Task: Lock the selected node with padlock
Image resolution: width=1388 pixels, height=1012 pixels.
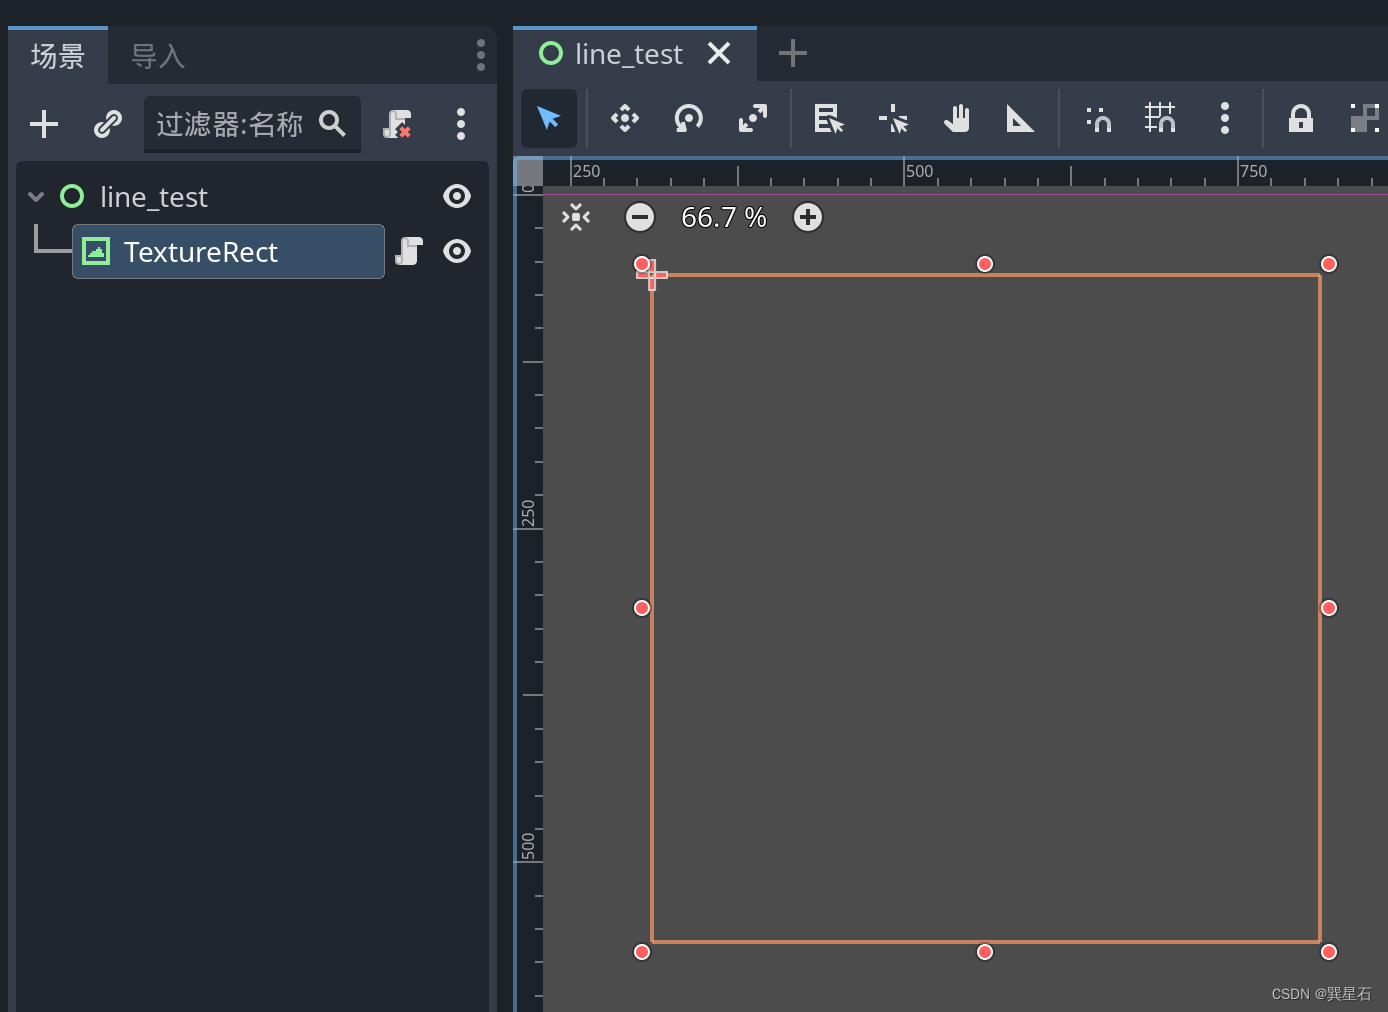Action: [x=1301, y=119]
